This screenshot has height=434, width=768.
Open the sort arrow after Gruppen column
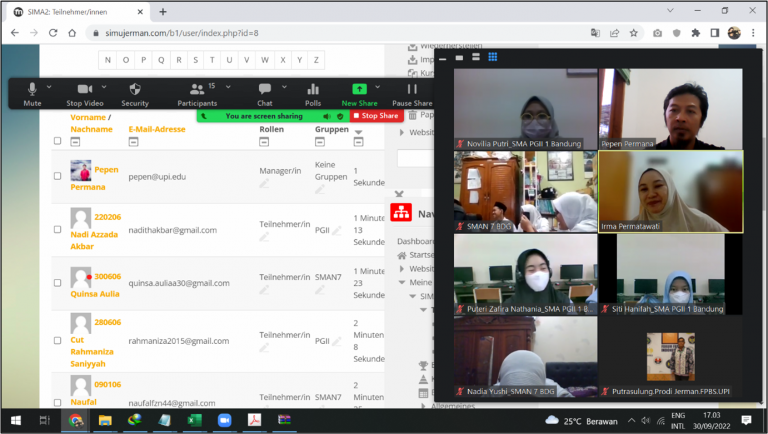358,132
